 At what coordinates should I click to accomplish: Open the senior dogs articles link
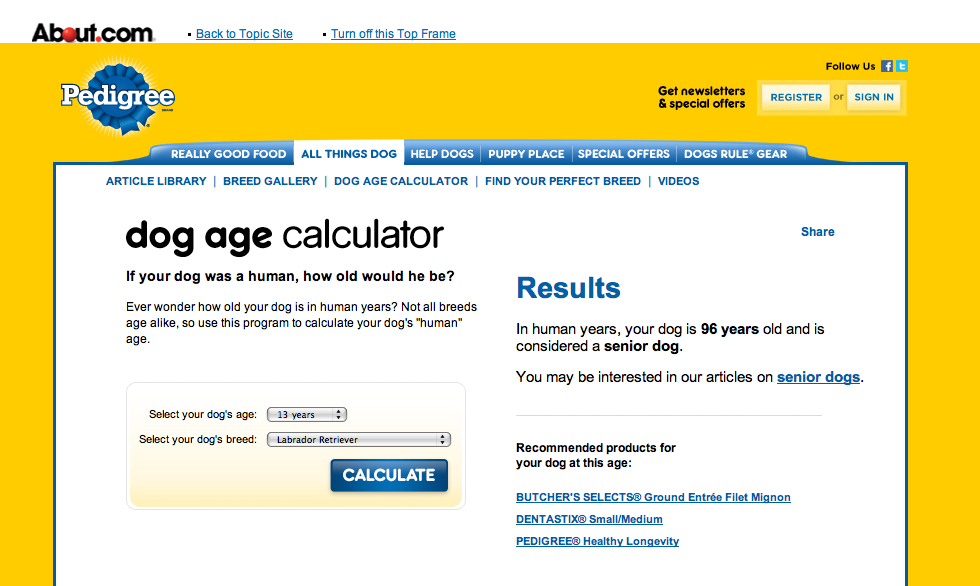818,377
